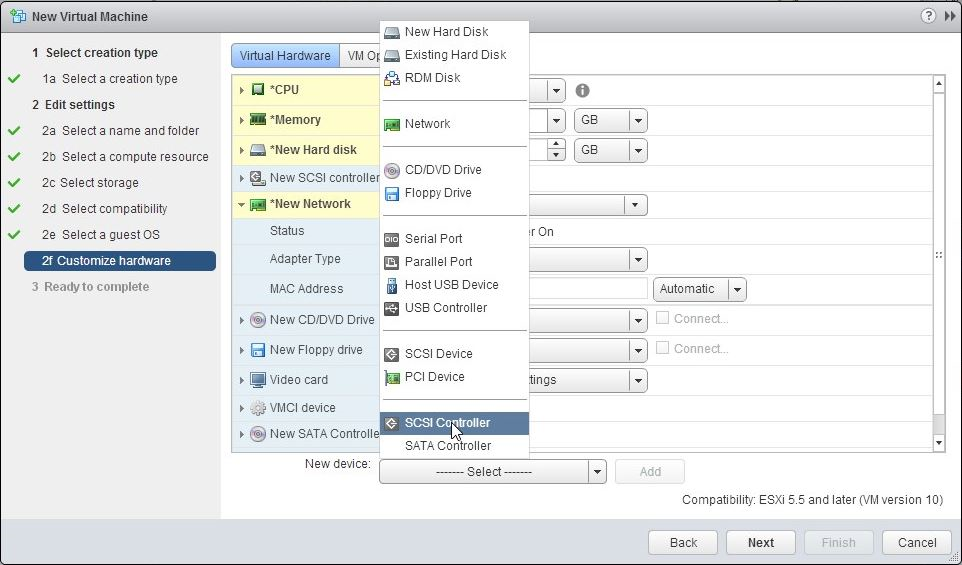
Task: Click the Existing Hard Disk icon
Action: click(x=391, y=55)
